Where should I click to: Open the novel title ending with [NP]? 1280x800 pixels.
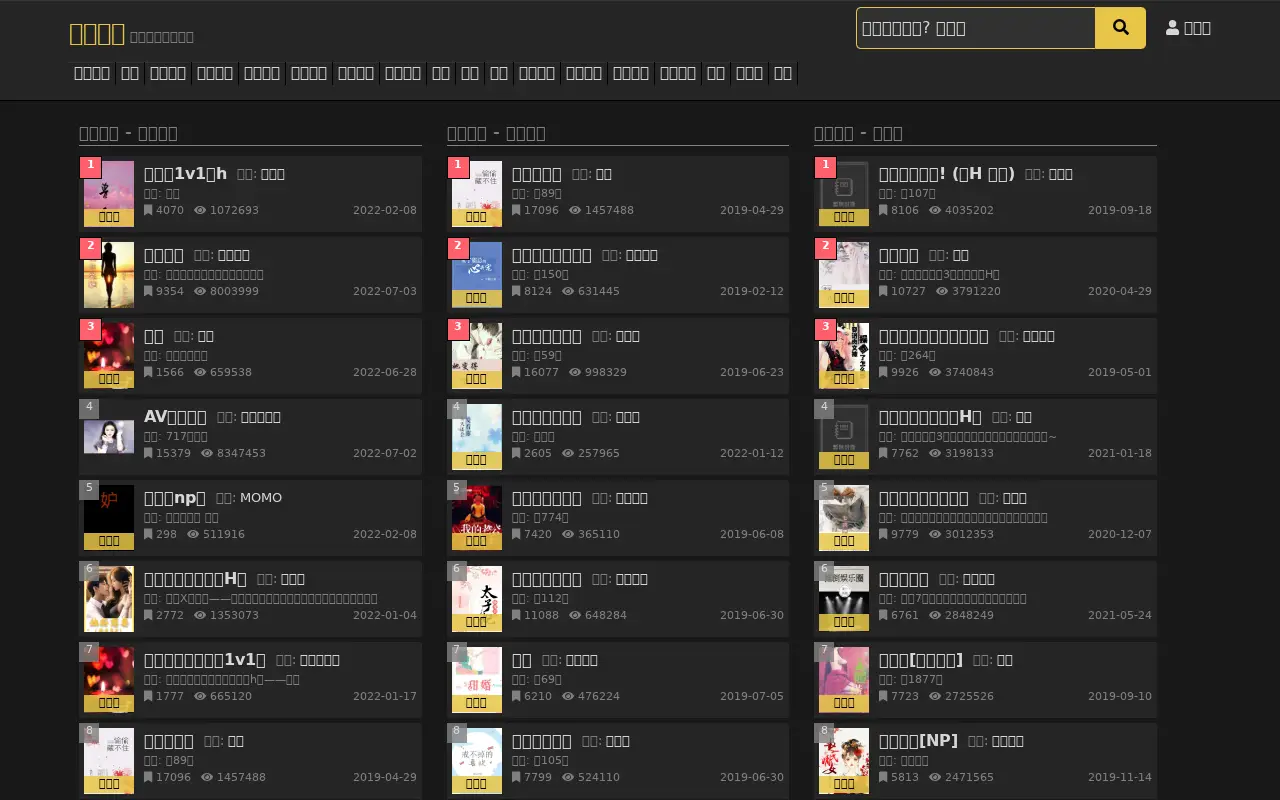(x=918, y=741)
